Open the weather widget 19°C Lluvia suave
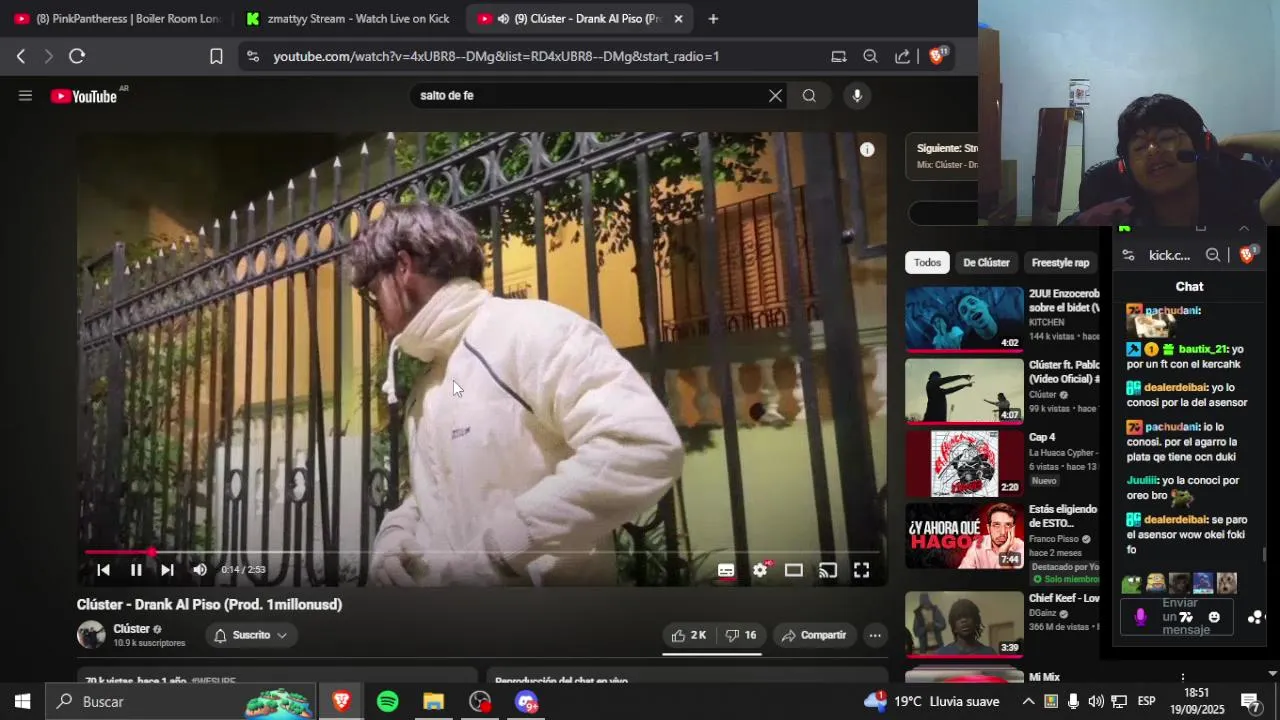 click(x=931, y=702)
